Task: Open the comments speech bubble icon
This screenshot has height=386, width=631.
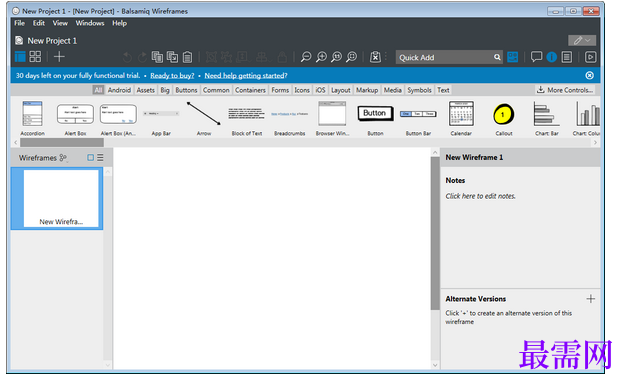Action: (x=536, y=57)
